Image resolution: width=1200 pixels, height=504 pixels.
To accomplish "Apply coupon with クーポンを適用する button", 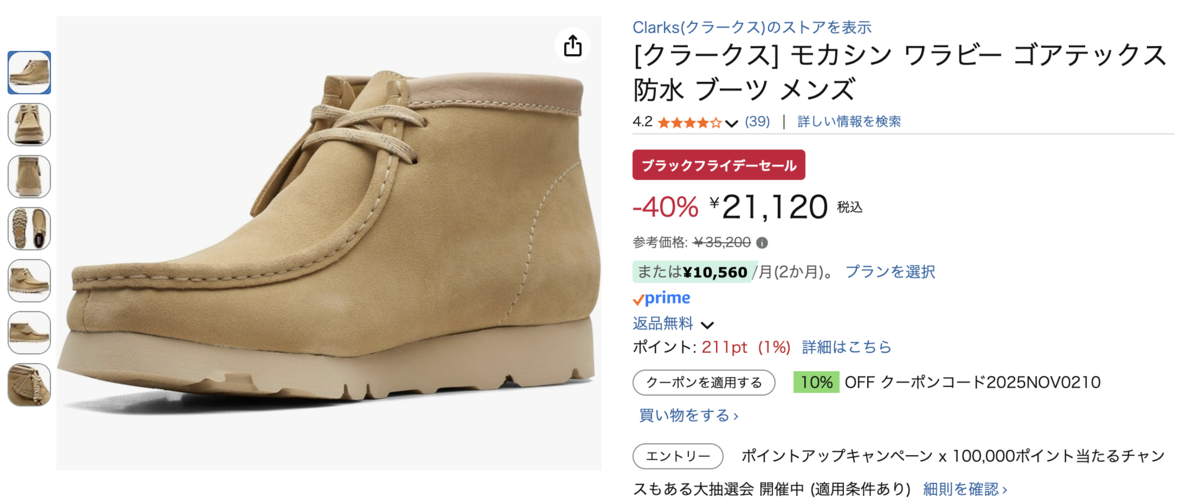I will click(704, 382).
